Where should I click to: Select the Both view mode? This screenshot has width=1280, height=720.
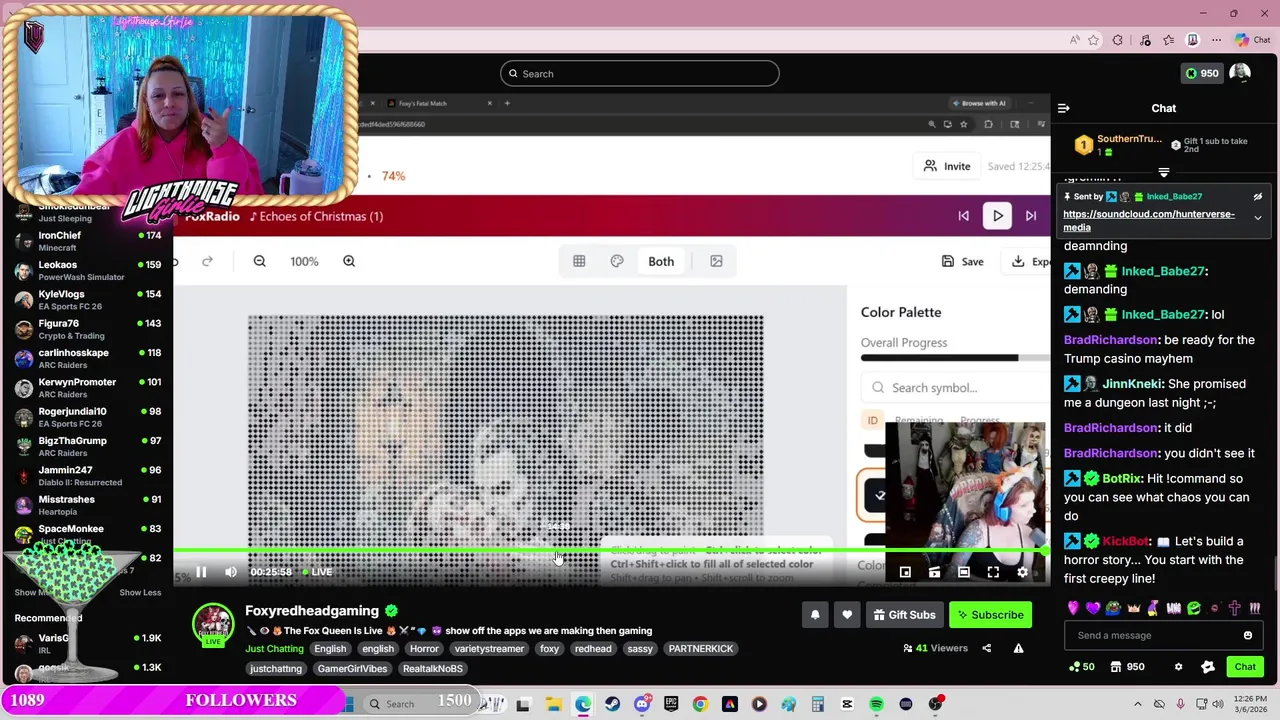click(661, 261)
